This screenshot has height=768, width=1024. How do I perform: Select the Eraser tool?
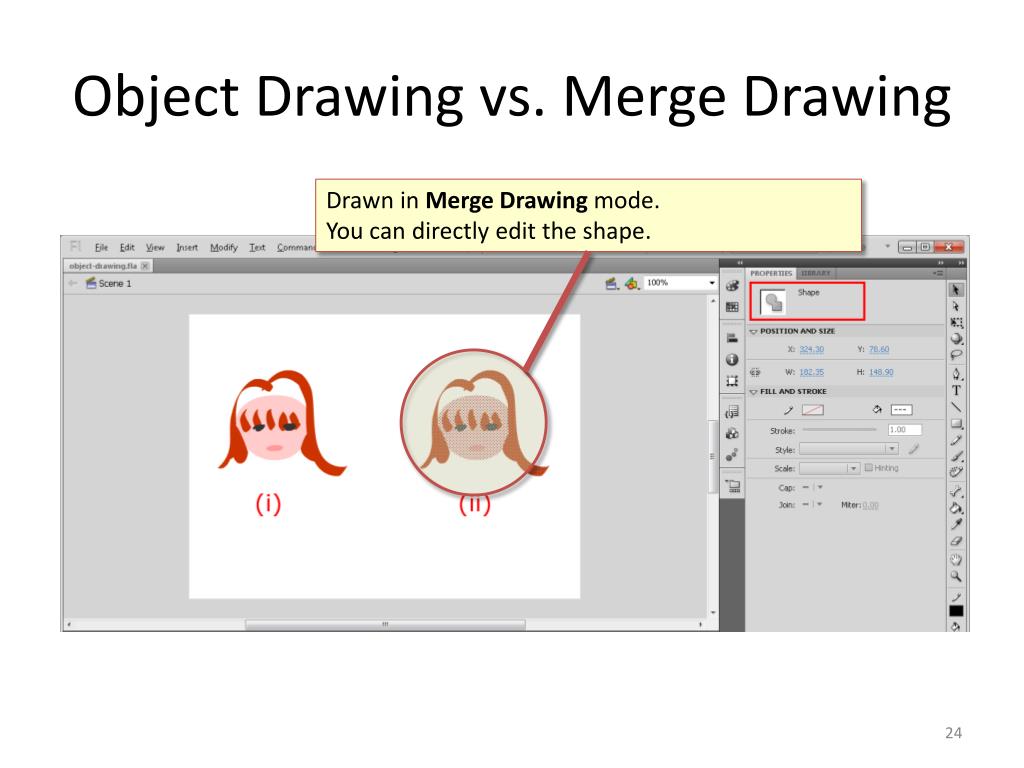coord(956,541)
